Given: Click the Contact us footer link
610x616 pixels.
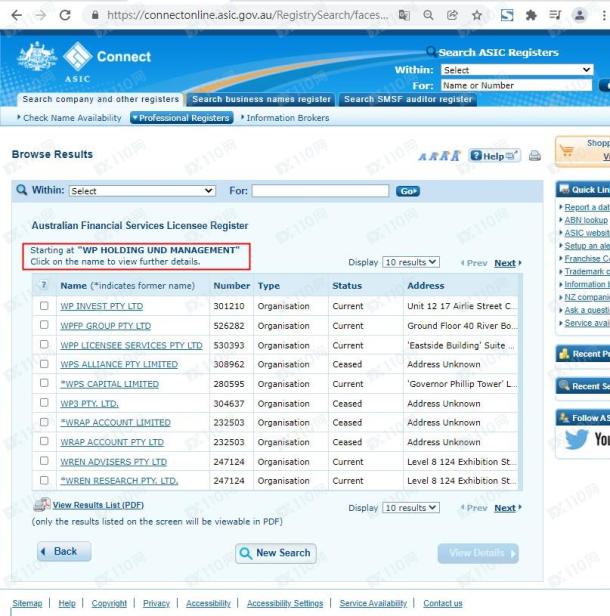Looking at the screenshot, I should coord(443,603).
